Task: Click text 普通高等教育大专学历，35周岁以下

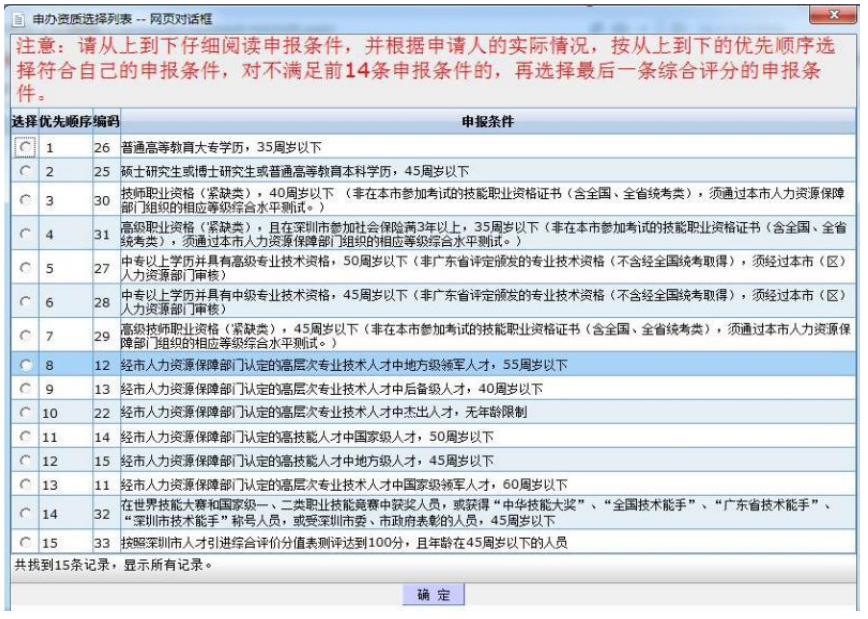Action: (221, 147)
